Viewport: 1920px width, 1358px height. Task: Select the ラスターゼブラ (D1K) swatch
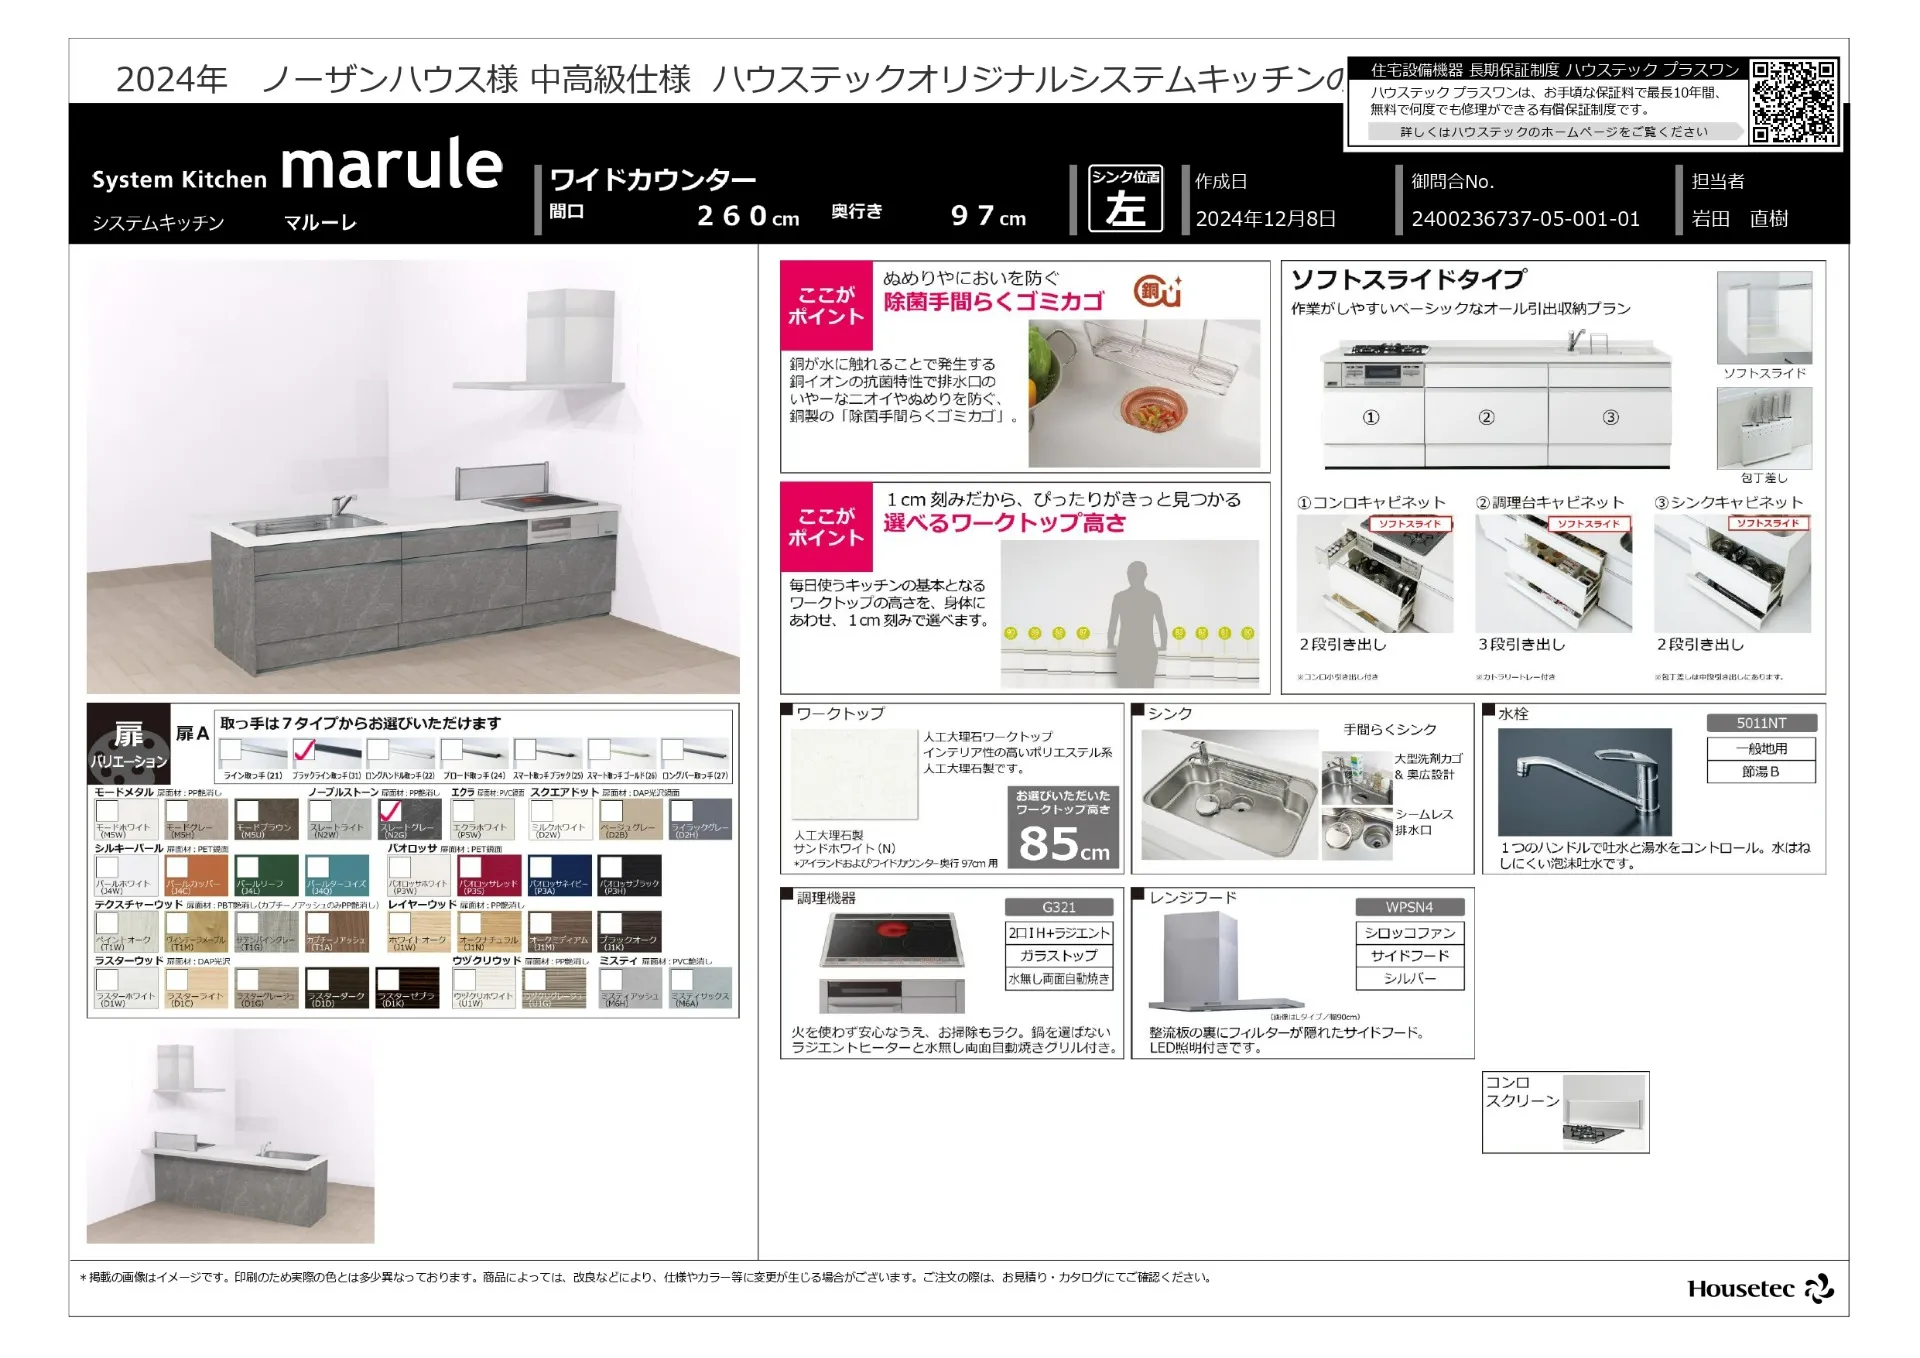408,987
